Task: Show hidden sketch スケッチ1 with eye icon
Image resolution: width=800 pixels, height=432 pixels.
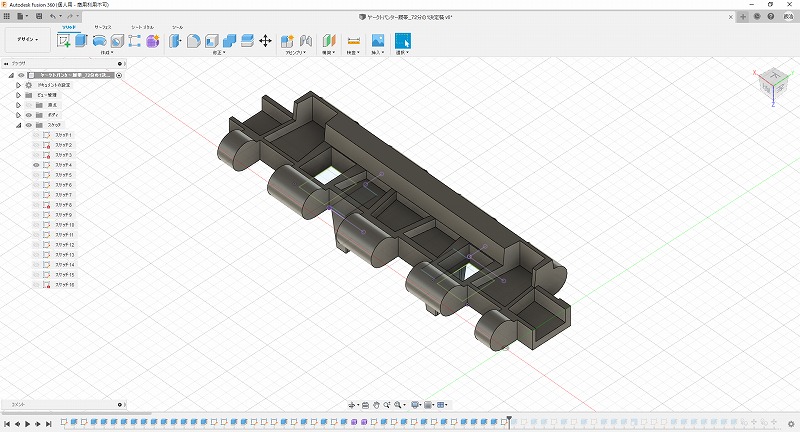Action: 36,135
